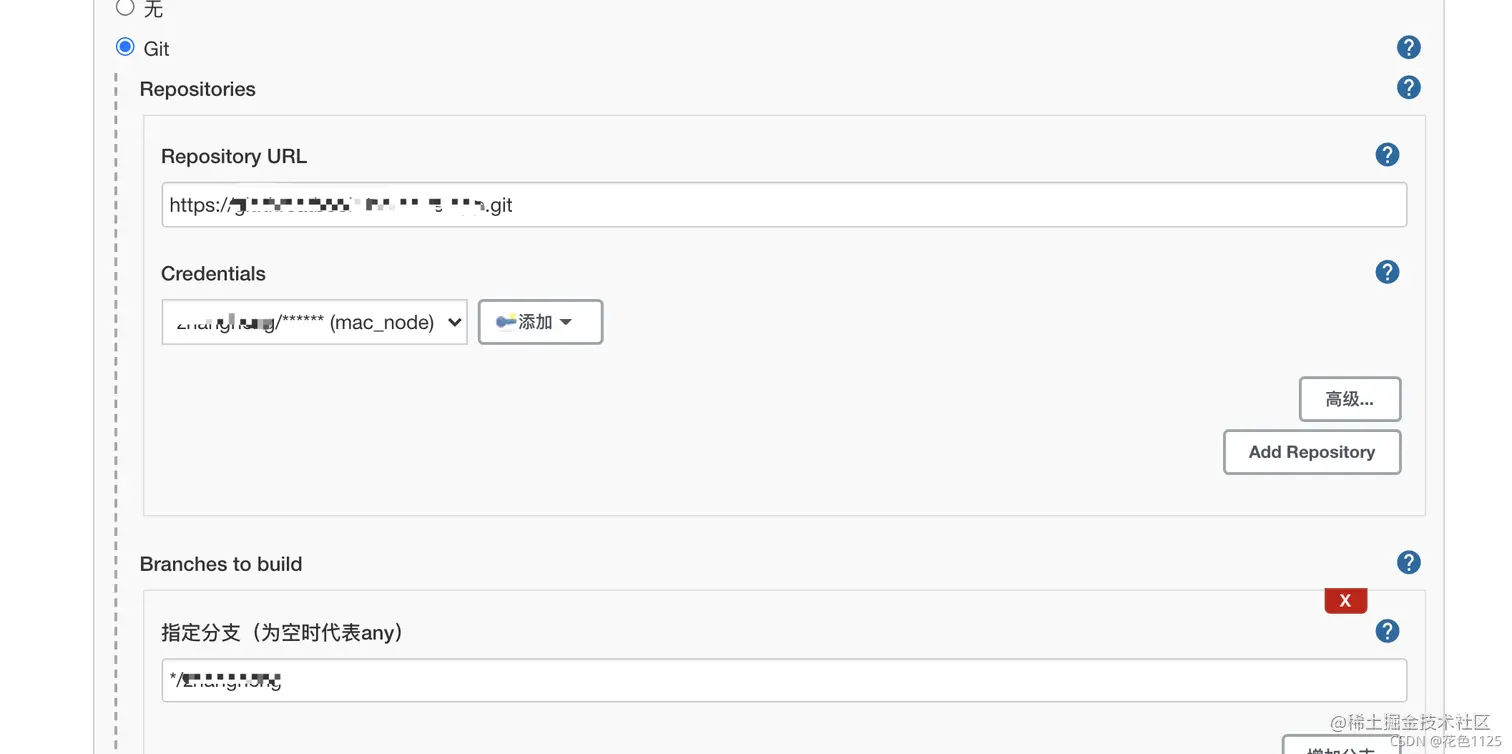1512x754 pixels.
Task: Click the Add Repository button
Action: pyautogui.click(x=1311, y=452)
